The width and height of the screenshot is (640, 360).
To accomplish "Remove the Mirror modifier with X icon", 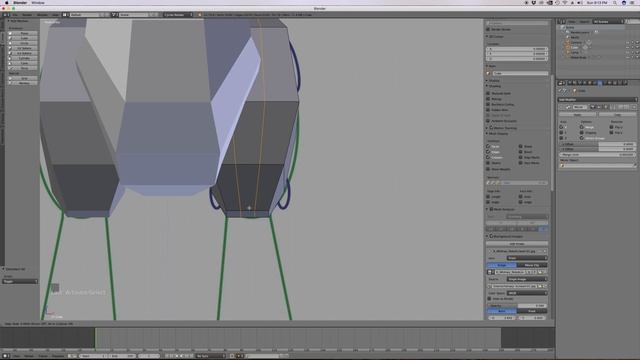I will point(634,107).
